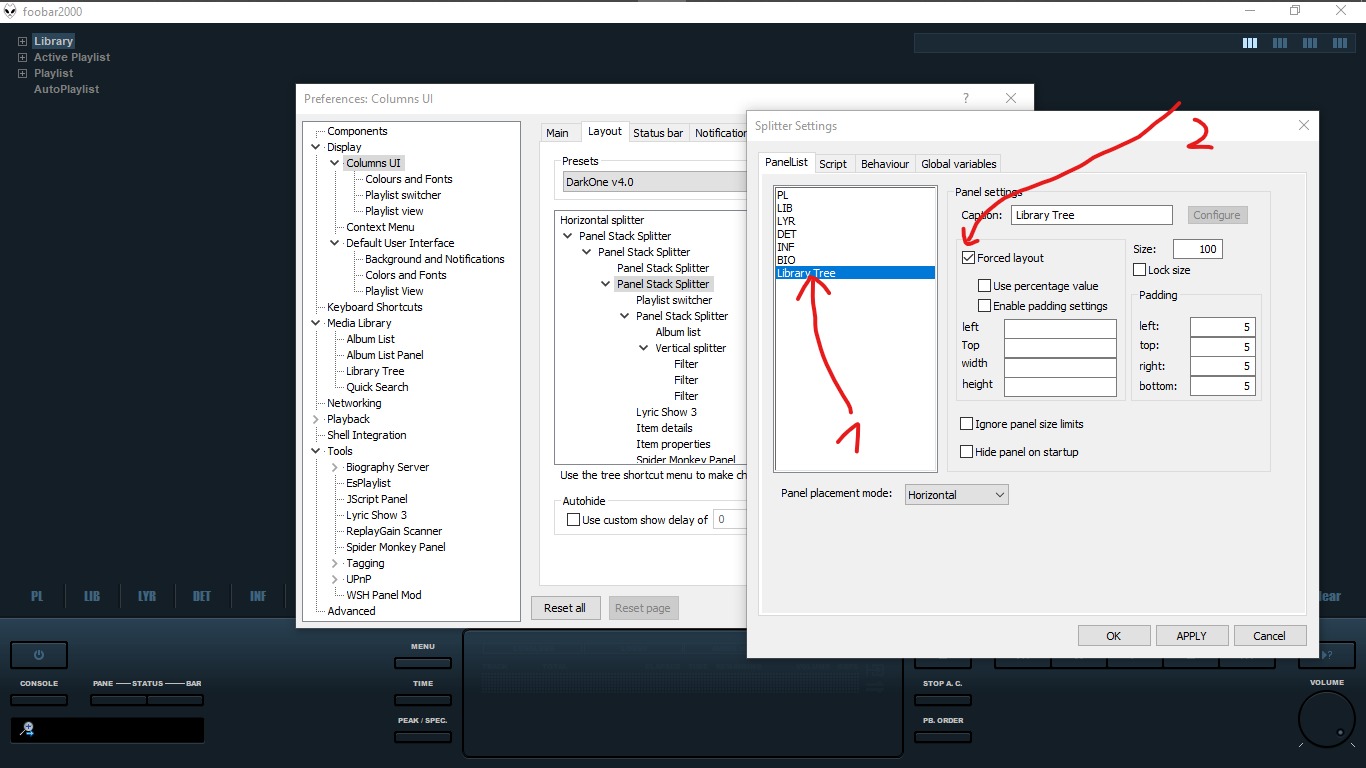Enable Ignore panel size limits
1366x768 pixels.
pos(966,424)
